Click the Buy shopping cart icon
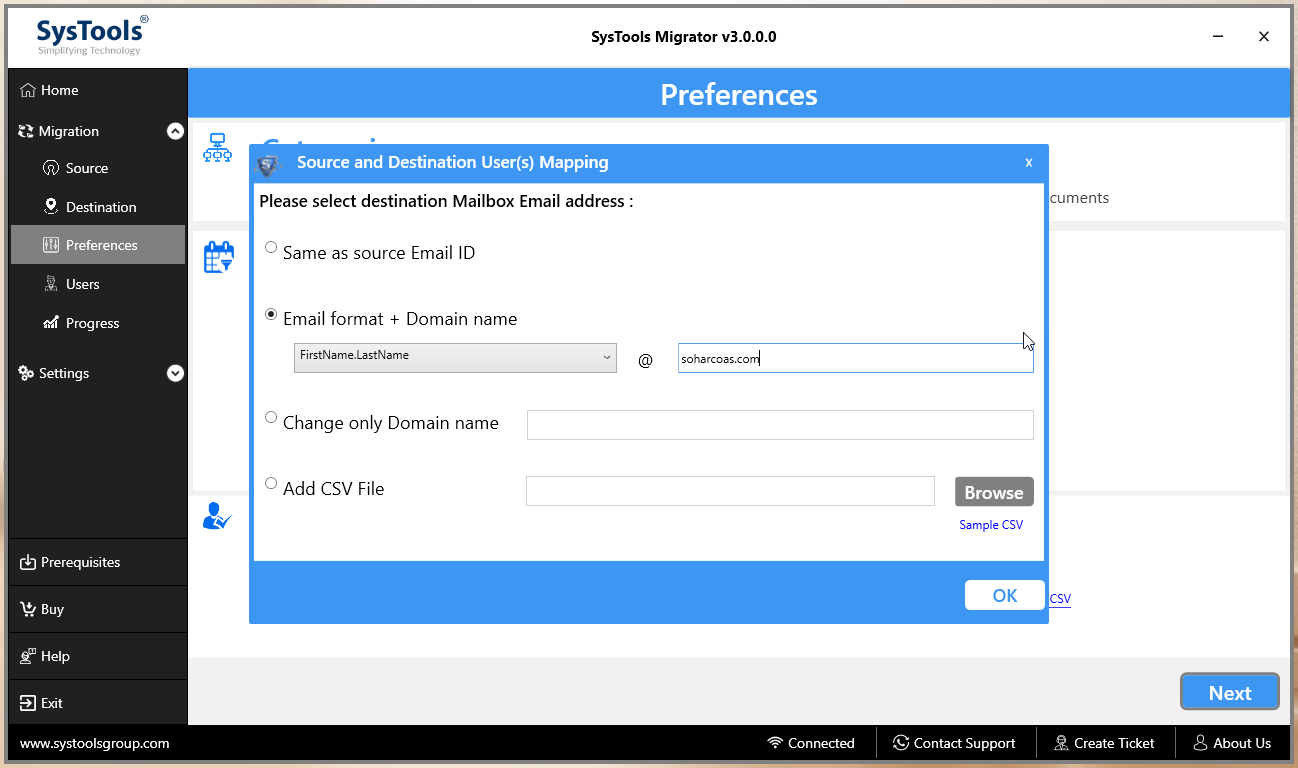This screenshot has width=1298, height=768. (28, 609)
